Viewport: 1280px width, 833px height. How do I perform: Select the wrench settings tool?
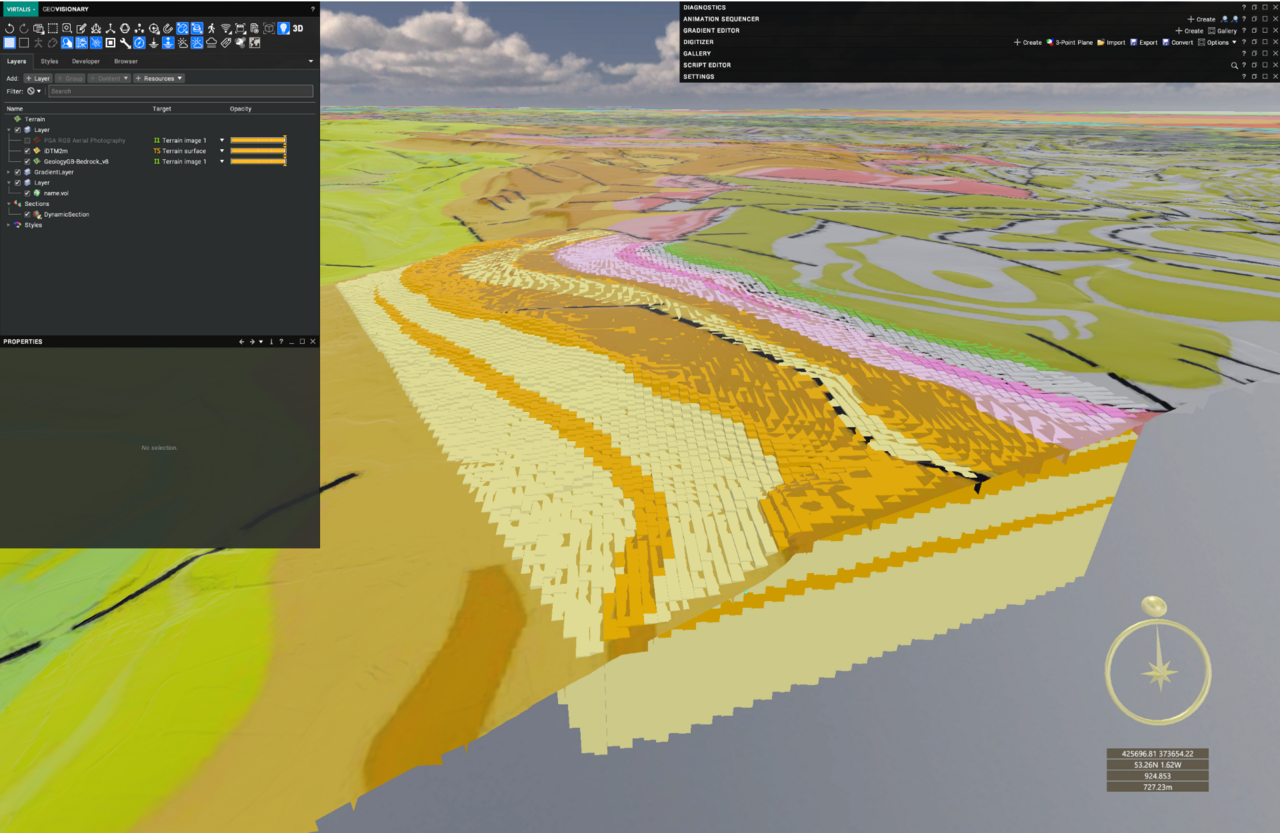(125, 43)
